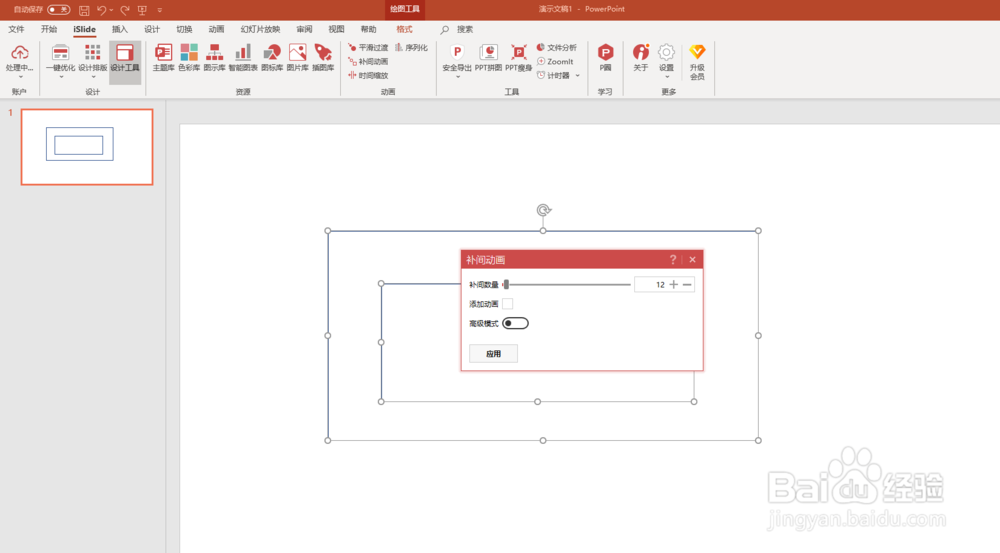Click the 补间数量 value field showing 12
Image resolution: width=1000 pixels, height=553 pixels.
650,284
